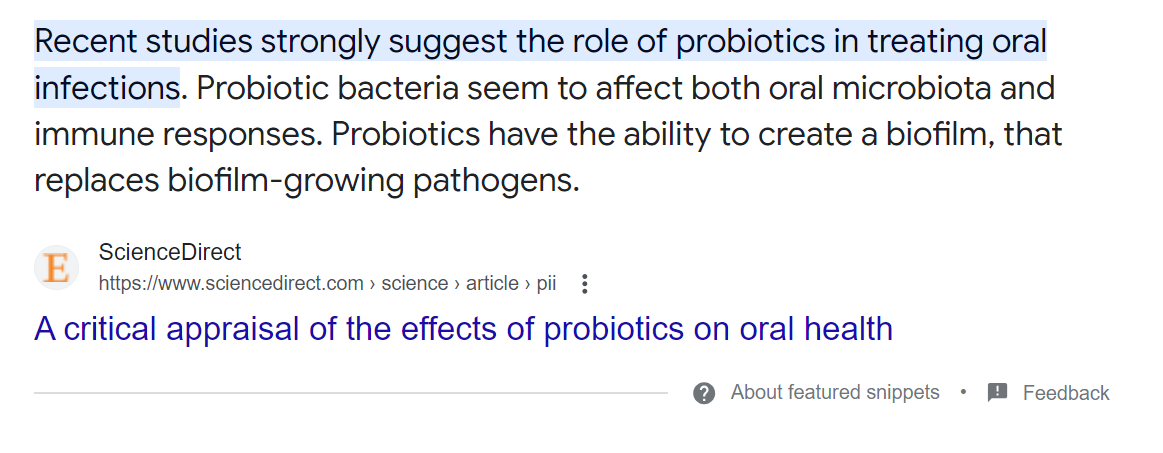
Task: Click the phrase "immune responses"
Action: (176, 134)
